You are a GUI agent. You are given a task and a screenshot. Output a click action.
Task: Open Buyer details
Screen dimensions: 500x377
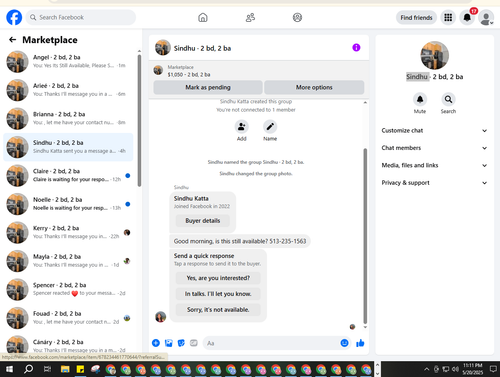(203, 221)
